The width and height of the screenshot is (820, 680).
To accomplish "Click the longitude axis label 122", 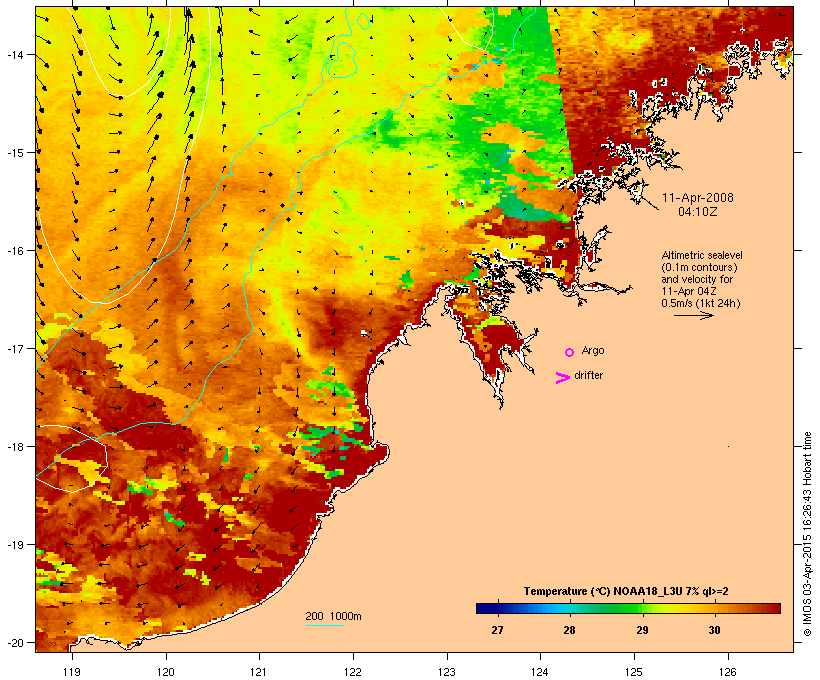I will [353, 672].
